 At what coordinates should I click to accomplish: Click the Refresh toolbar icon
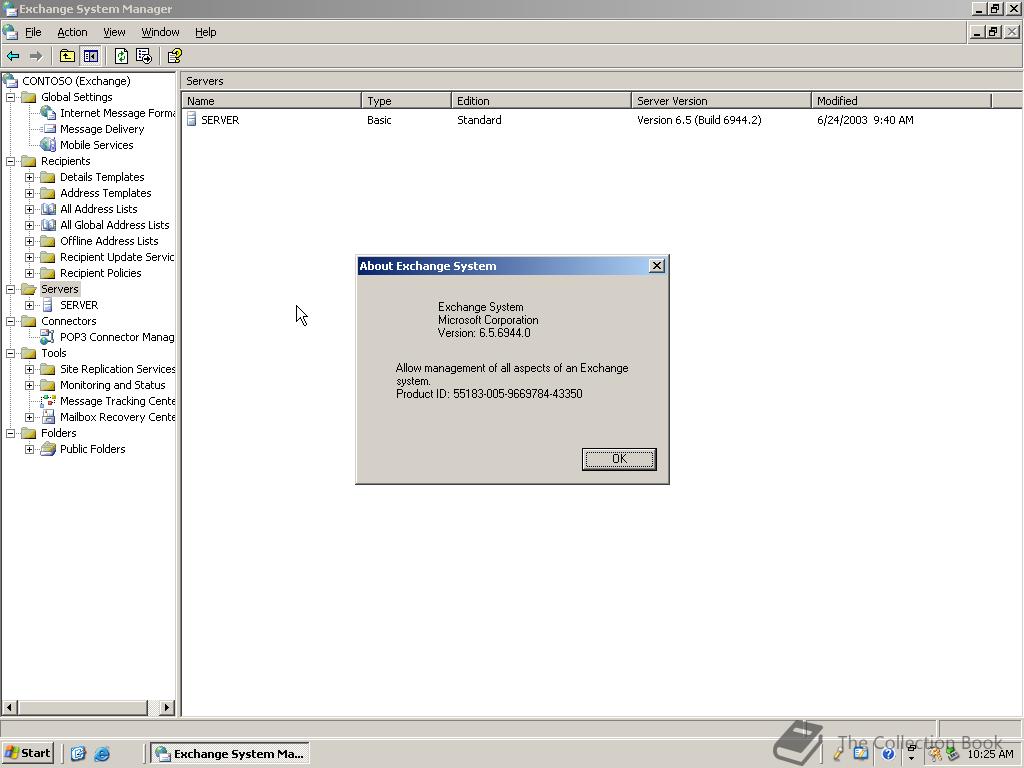(x=121, y=56)
